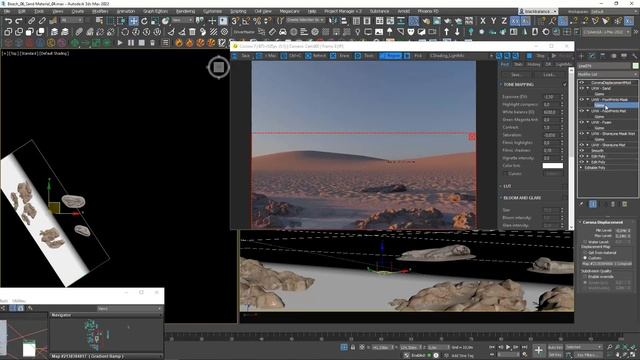Click first fire icon in third toolbar row
The width and height of the screenshot is (640, 360).
179,42
